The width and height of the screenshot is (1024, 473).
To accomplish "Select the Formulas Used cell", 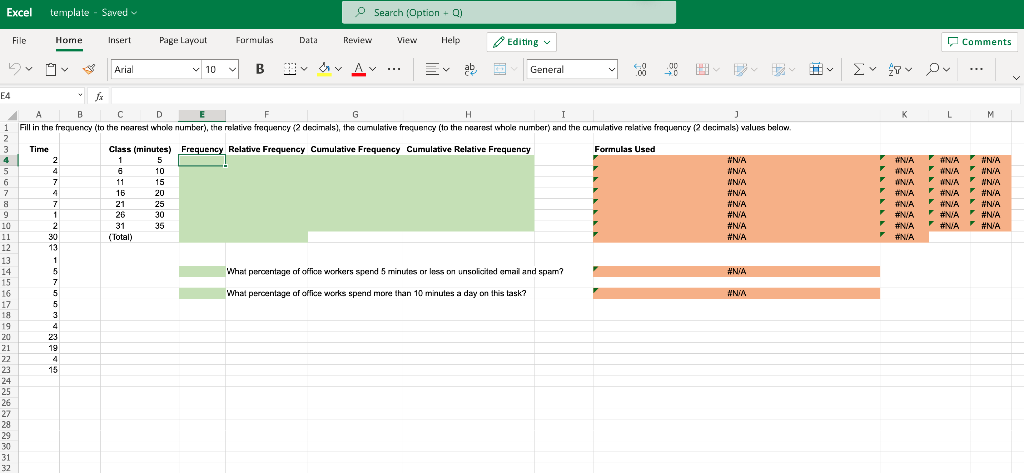I will coord(737,149).
